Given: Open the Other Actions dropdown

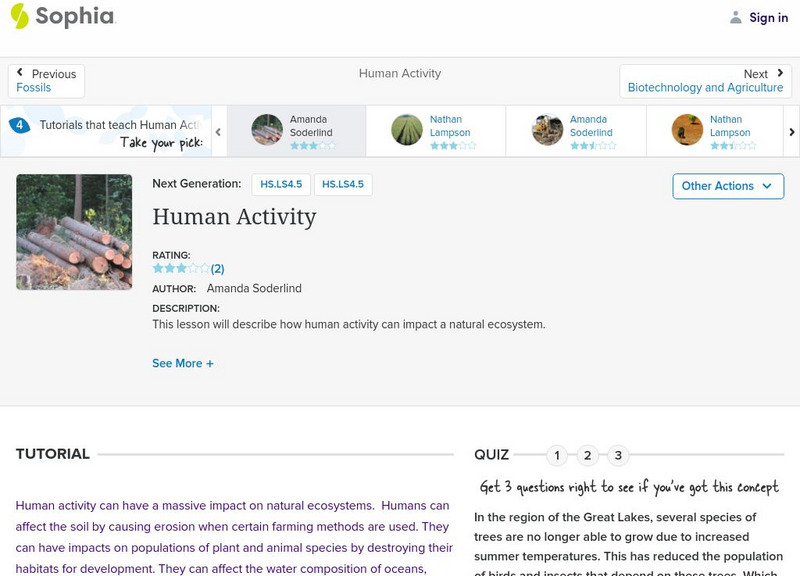Looking at the screenshot, I should (727, 186).
